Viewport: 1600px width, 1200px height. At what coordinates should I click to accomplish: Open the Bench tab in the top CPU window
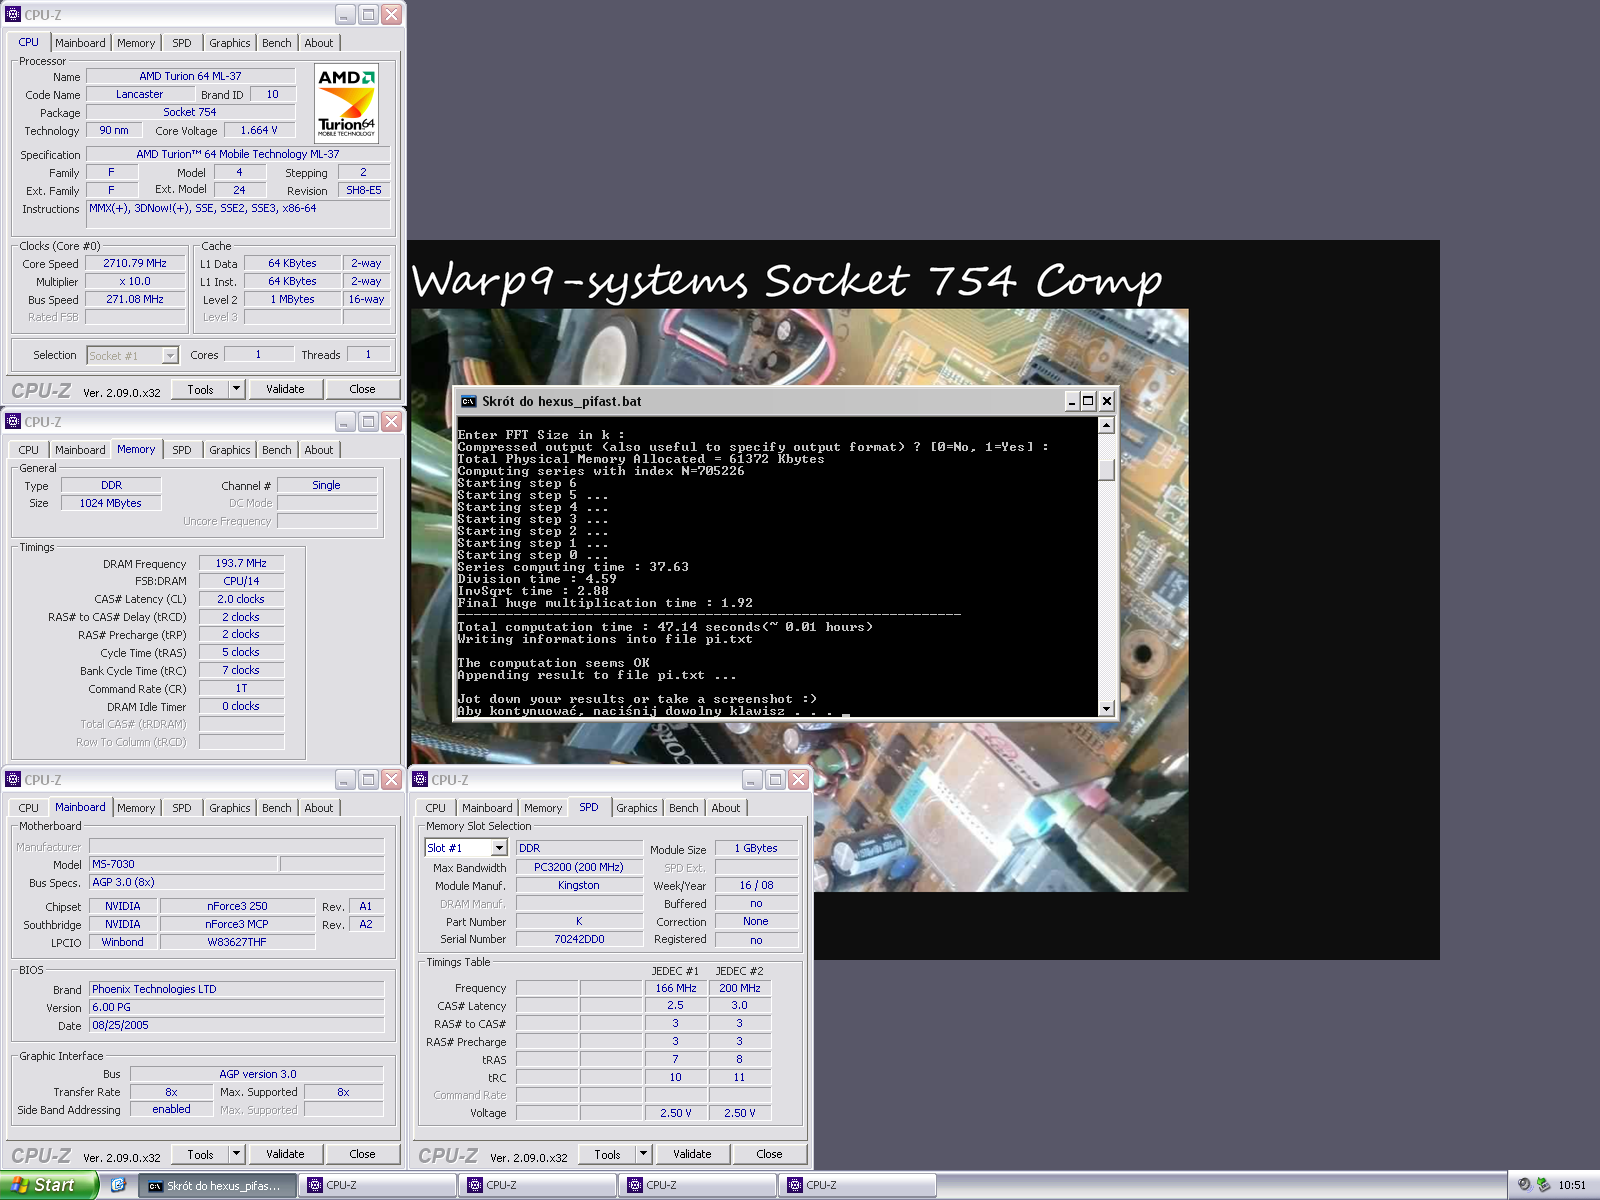[x=277, y=43]
